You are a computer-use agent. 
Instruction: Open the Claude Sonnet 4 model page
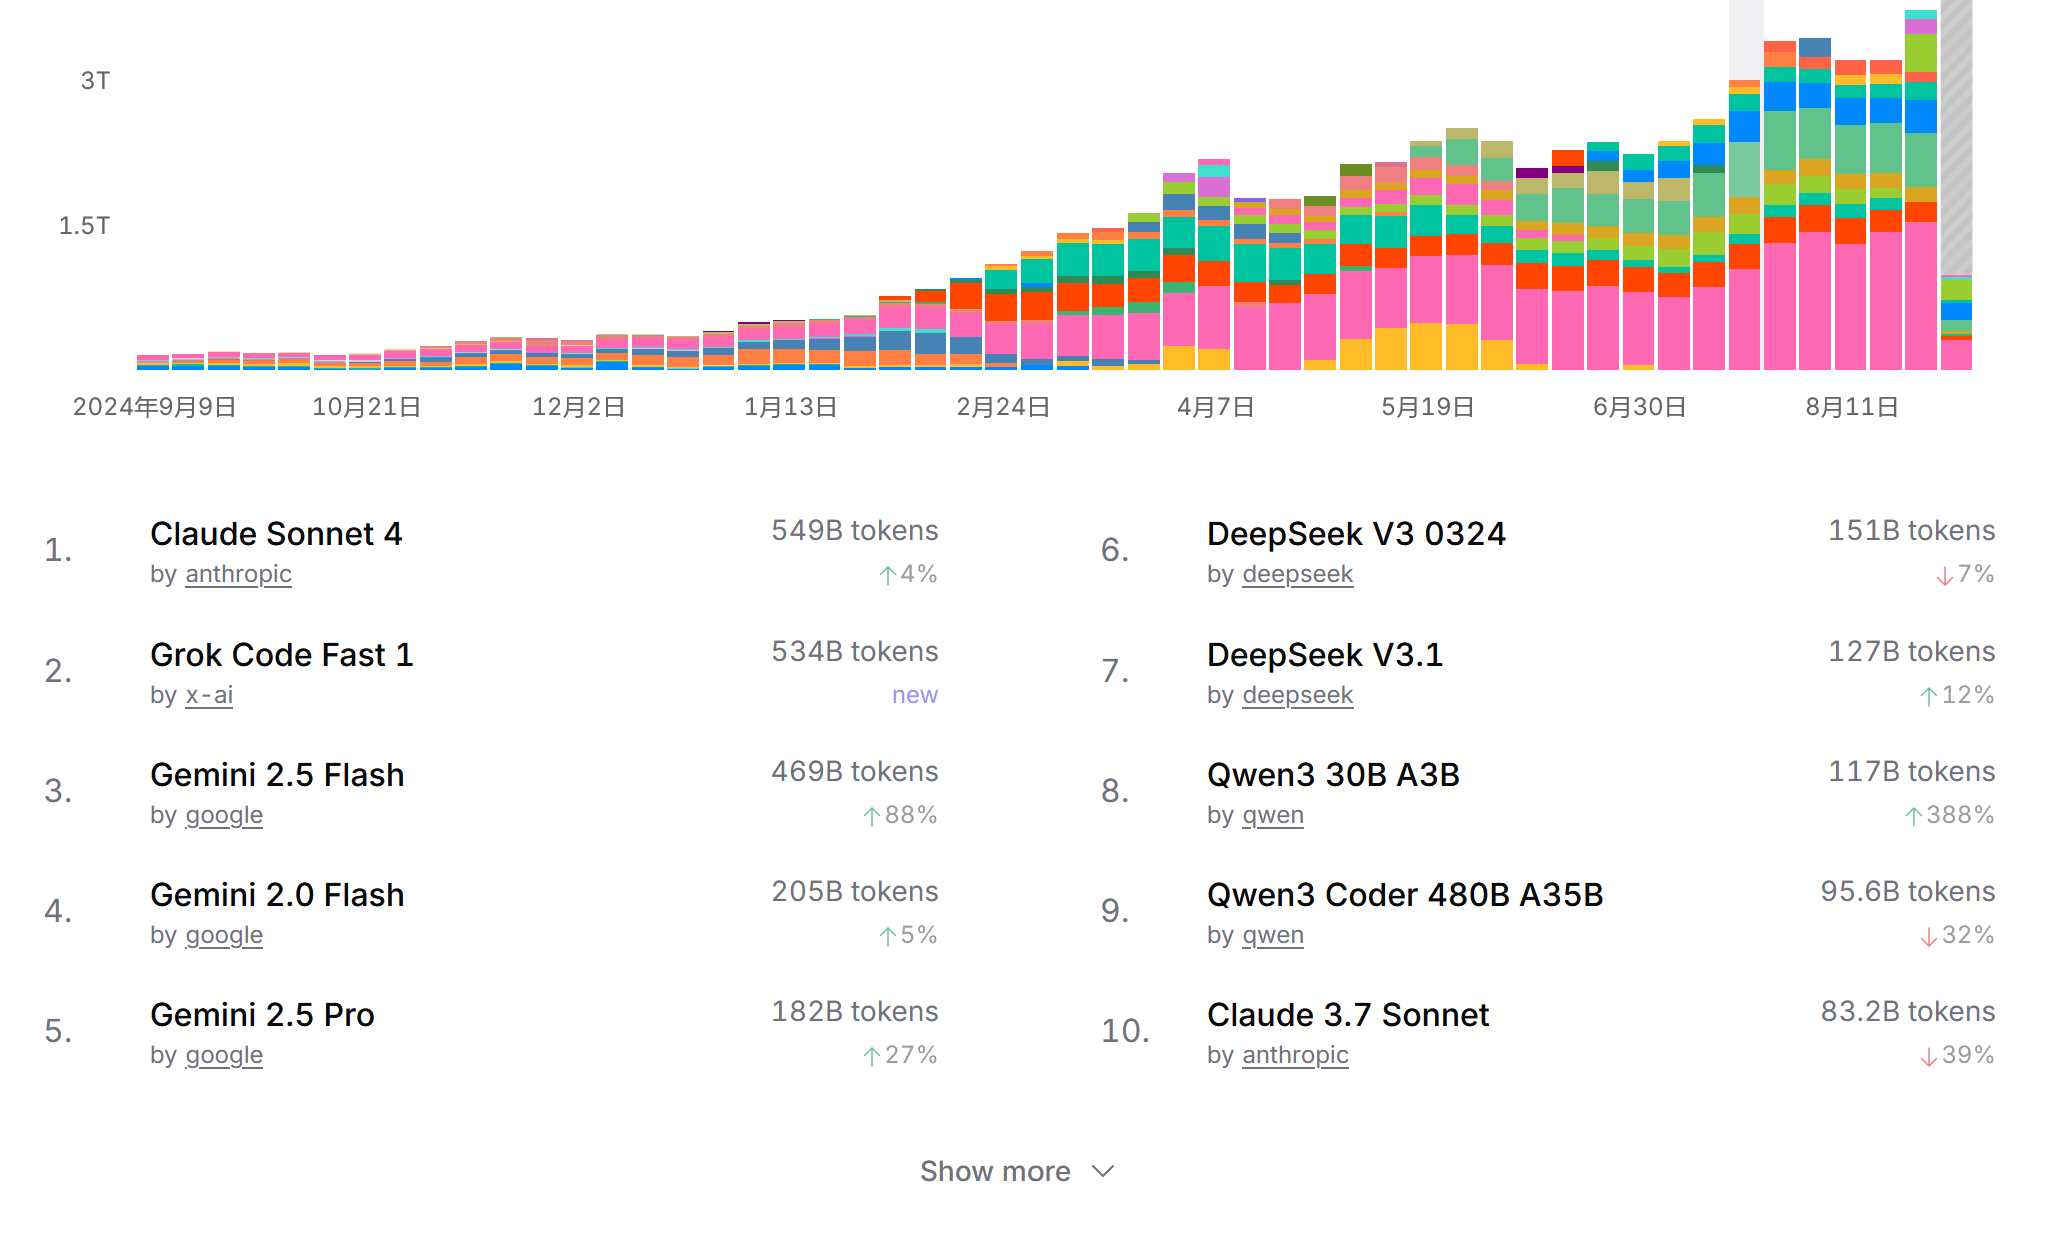276,534
